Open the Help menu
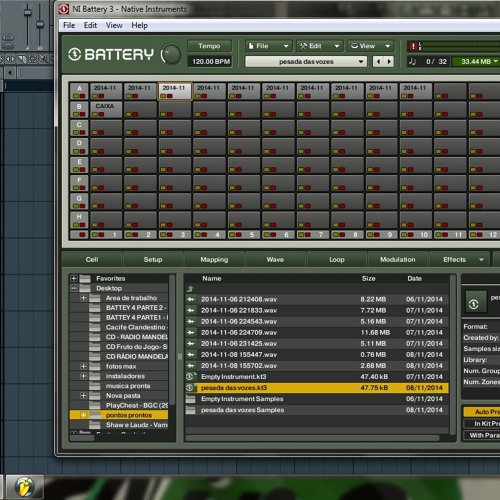Screen dimensions: 500x500 click(139, 25)
